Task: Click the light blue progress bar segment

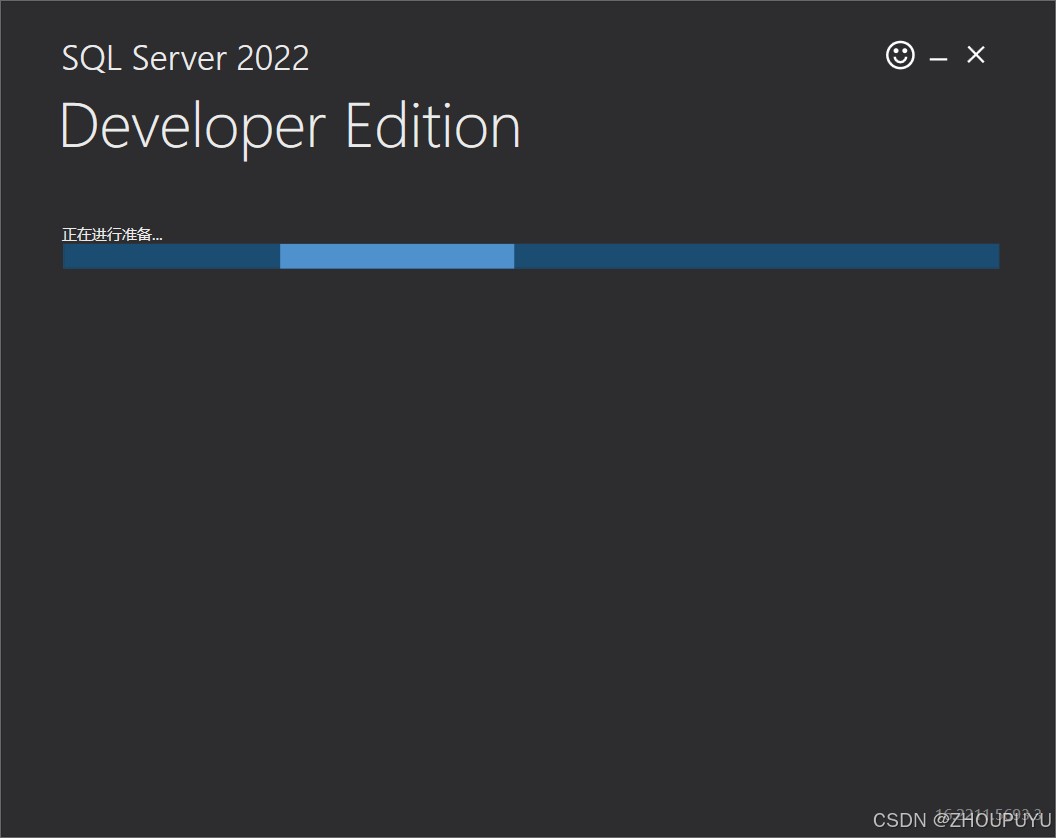Action: (x=397, y=256)
